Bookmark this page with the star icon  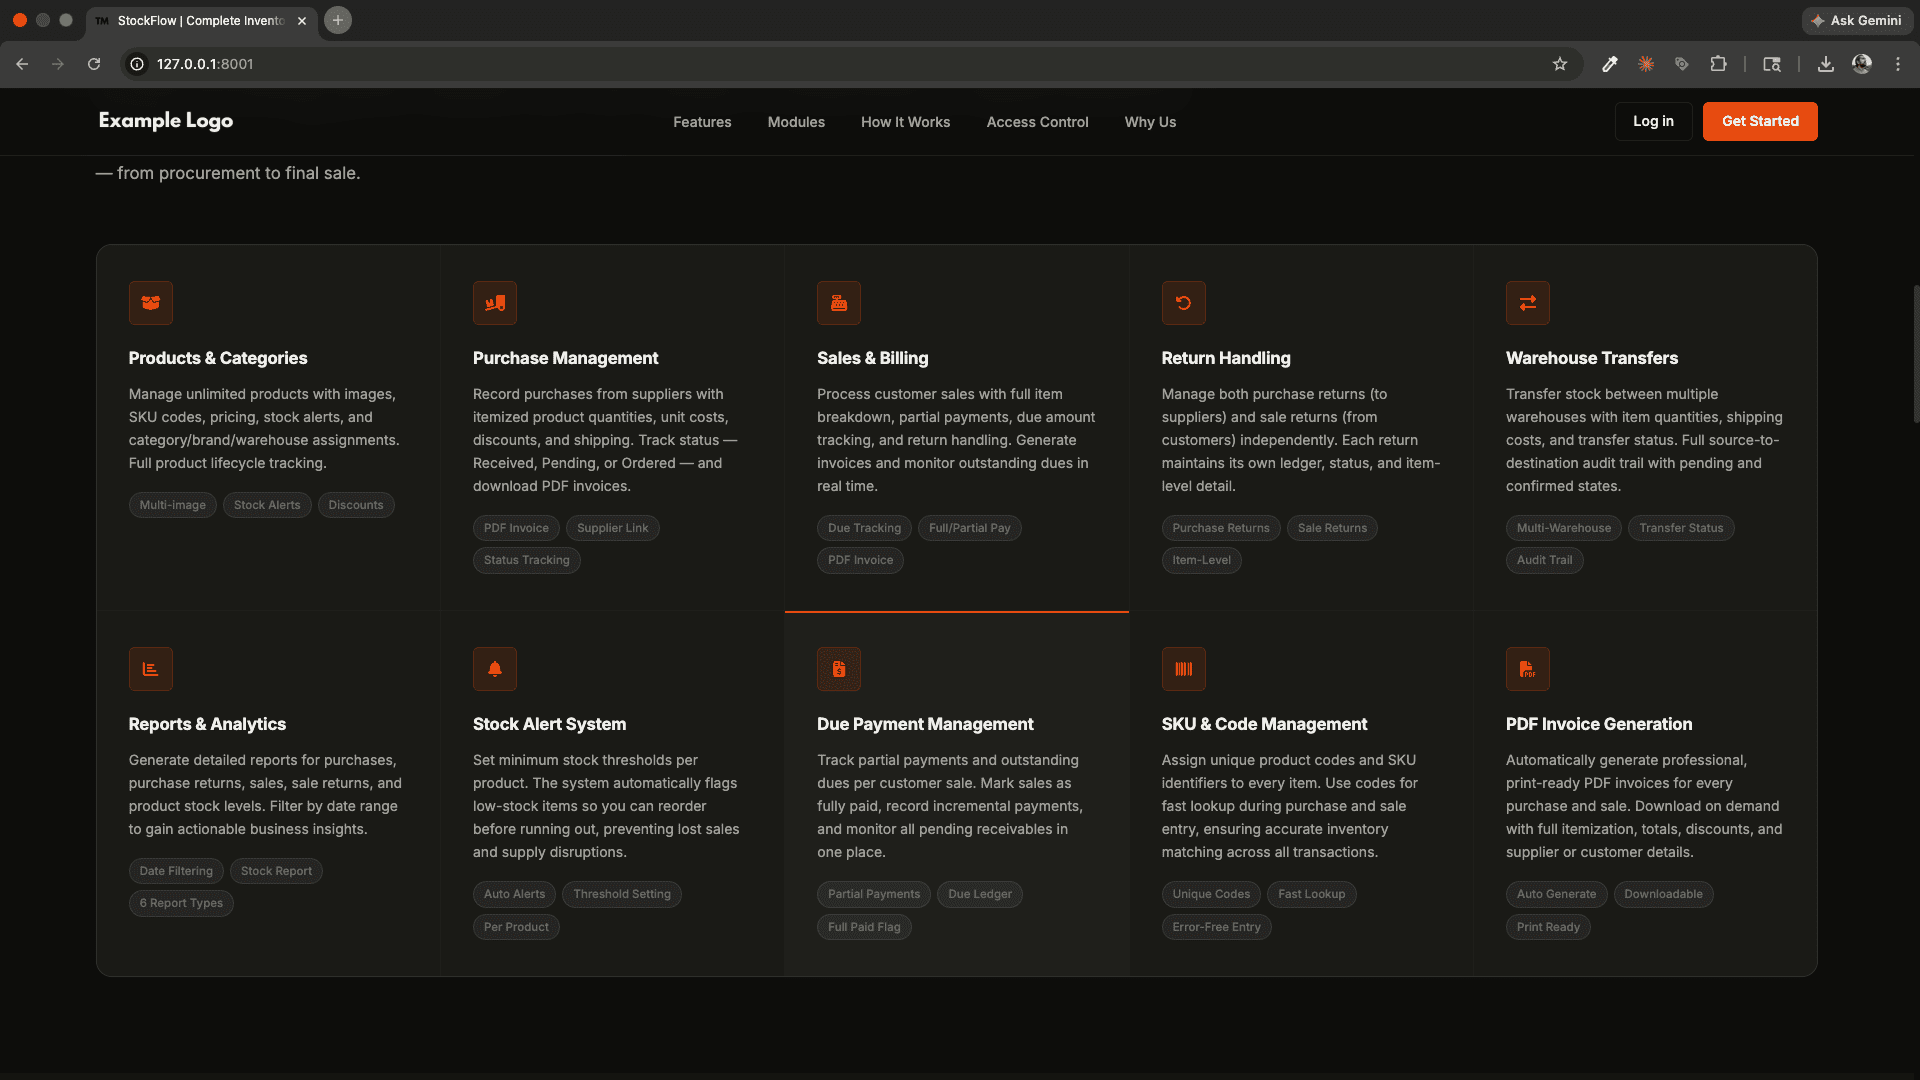[x=1559, y=64]
